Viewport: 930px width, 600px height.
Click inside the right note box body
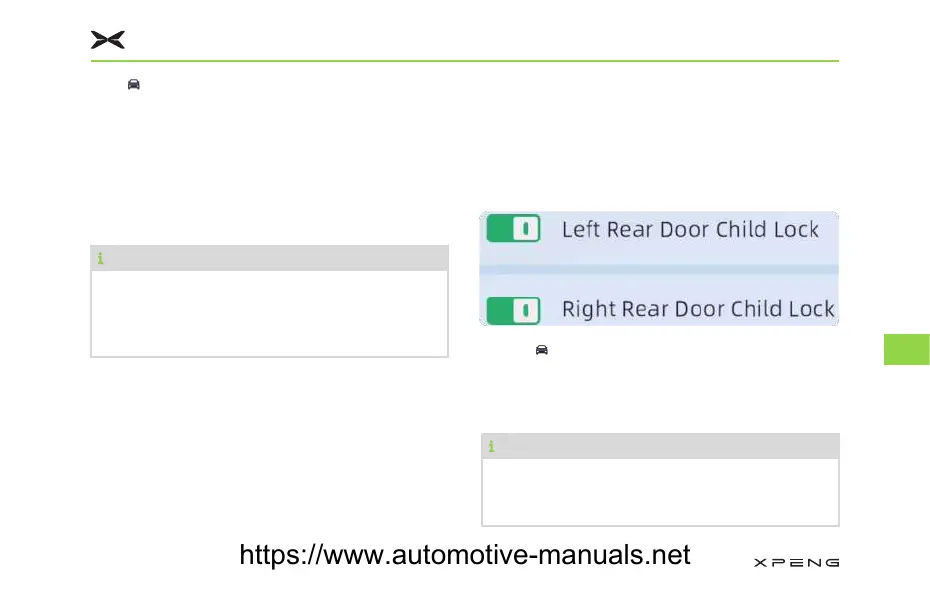tap(660, 492)
